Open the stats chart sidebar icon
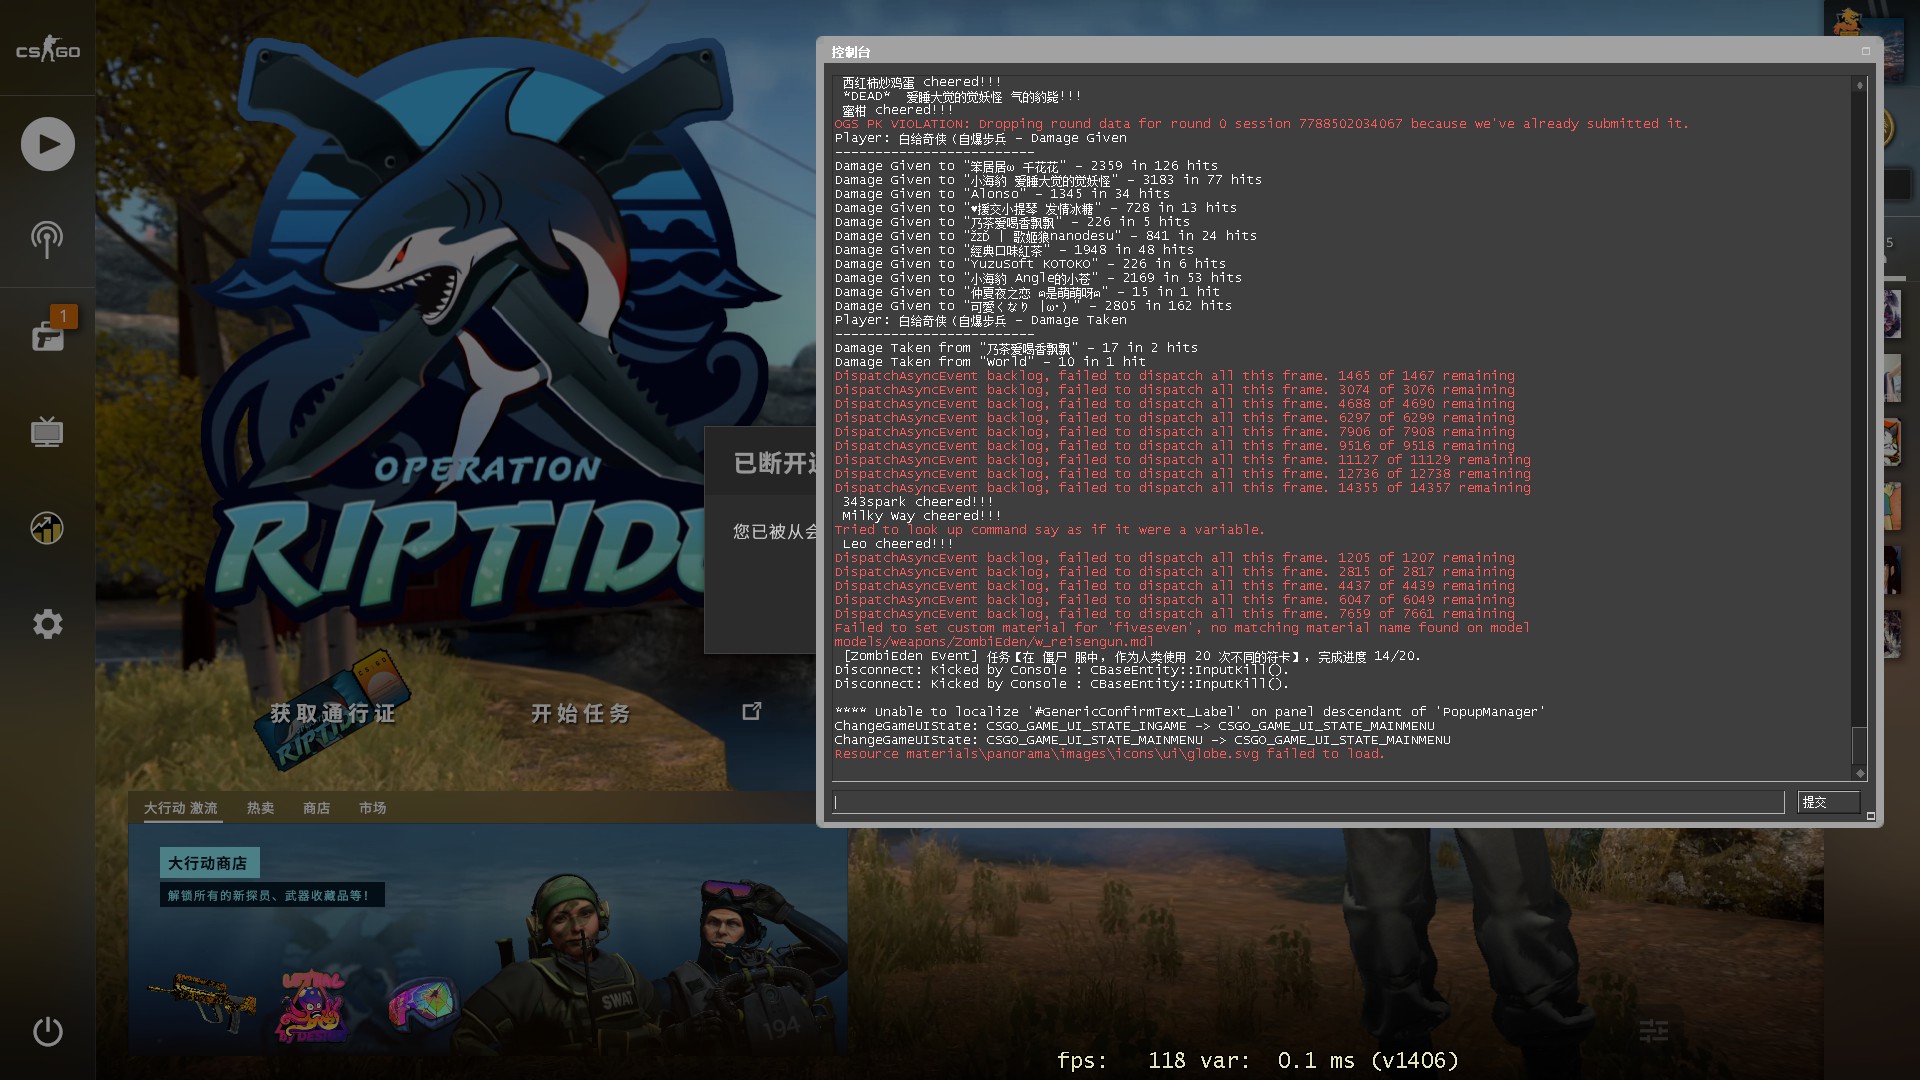The width and height of the screenshot is (1920, 1080). point(47,527)
